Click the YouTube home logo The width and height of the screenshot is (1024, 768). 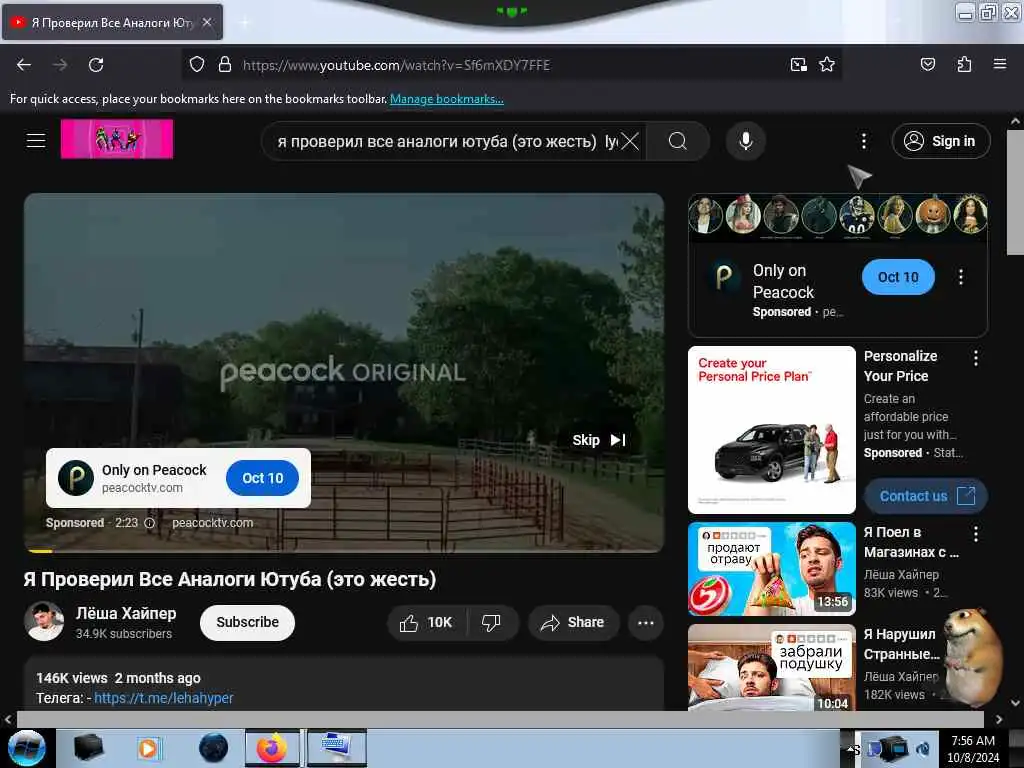pyautogui.click(x=117, y=138)
